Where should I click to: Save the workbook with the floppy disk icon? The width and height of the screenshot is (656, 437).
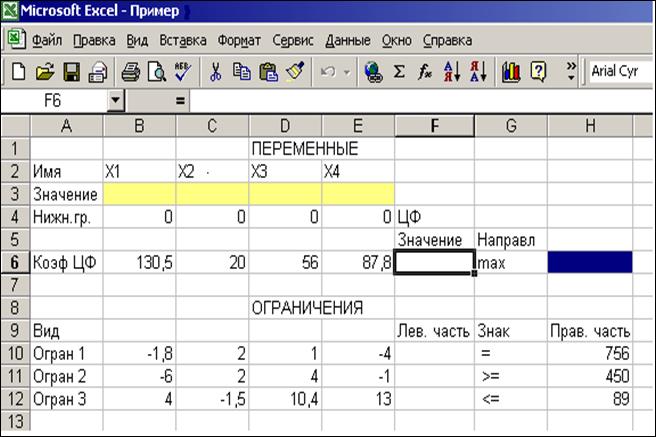point(72,72)
